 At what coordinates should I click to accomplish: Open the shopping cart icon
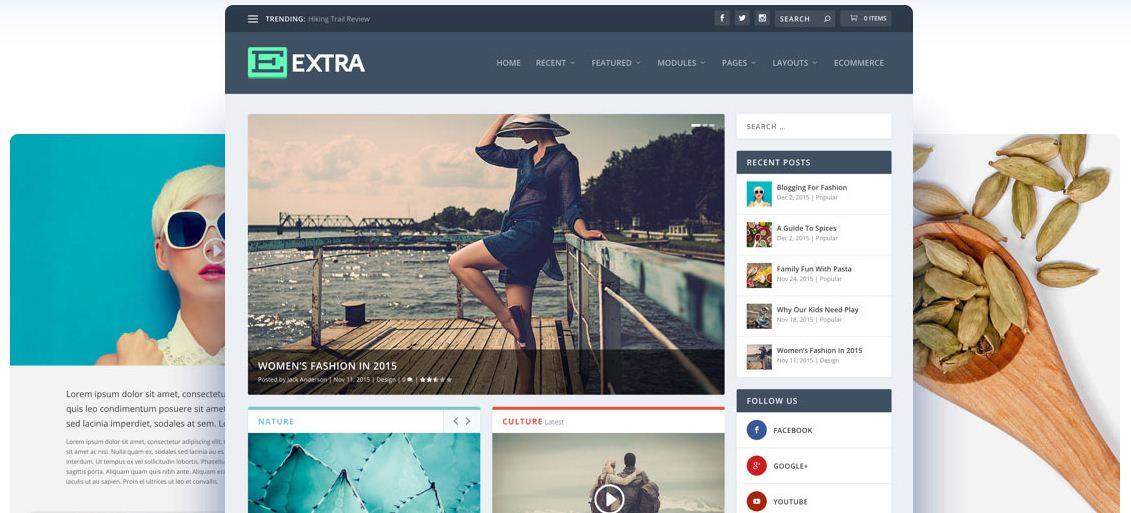(x=853, y=18)
